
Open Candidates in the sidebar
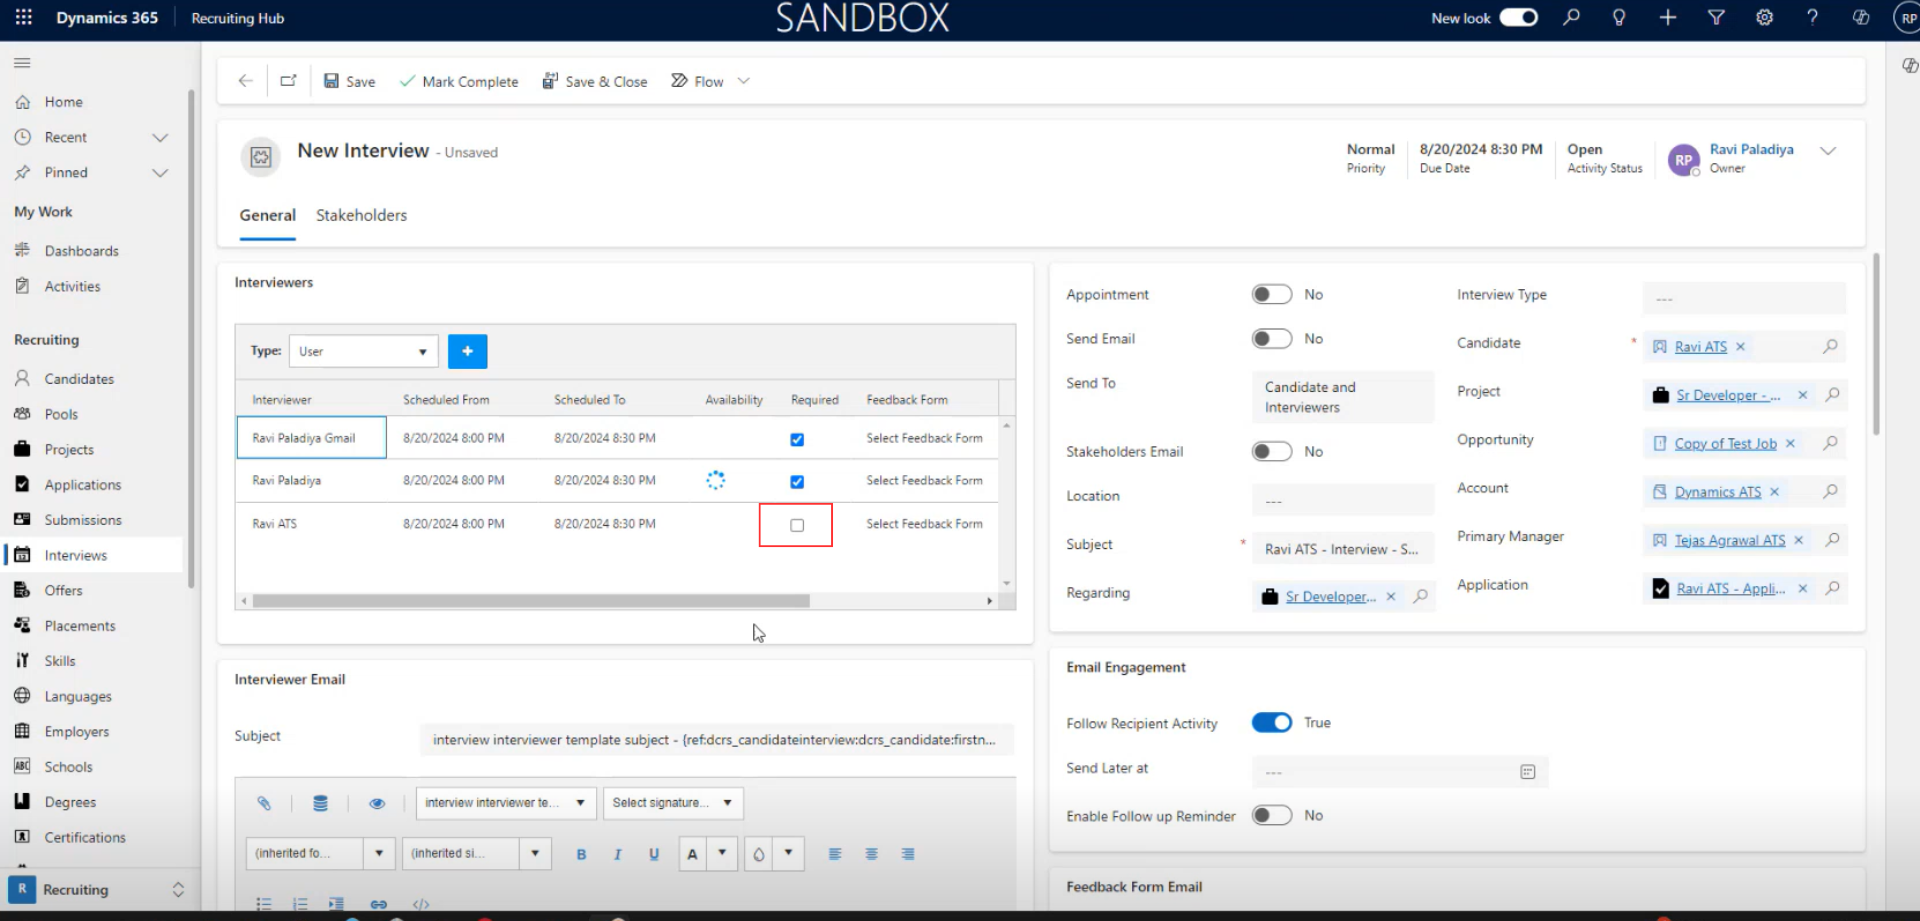pos(79,379)
